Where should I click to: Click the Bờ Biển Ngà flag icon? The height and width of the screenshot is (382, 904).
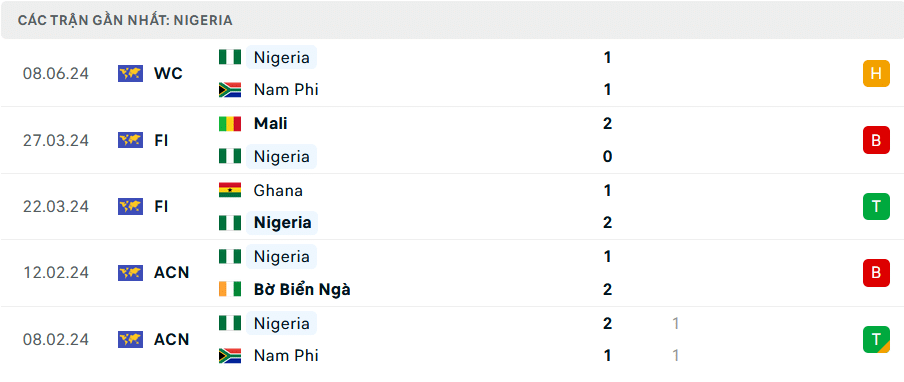(229, 289)
